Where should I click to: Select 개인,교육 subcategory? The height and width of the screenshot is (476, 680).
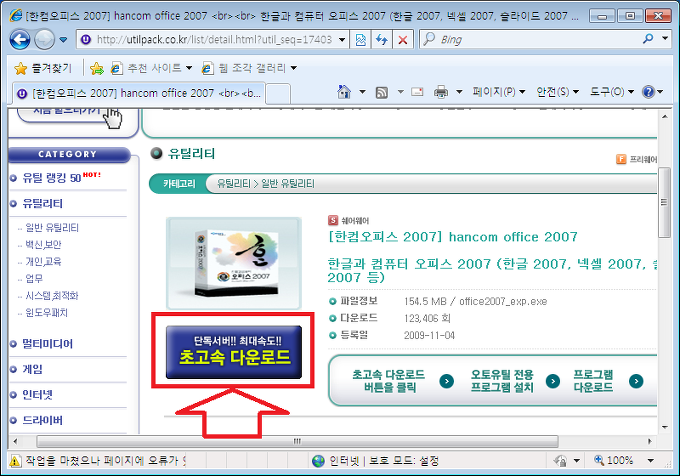[x=43, y=262]
